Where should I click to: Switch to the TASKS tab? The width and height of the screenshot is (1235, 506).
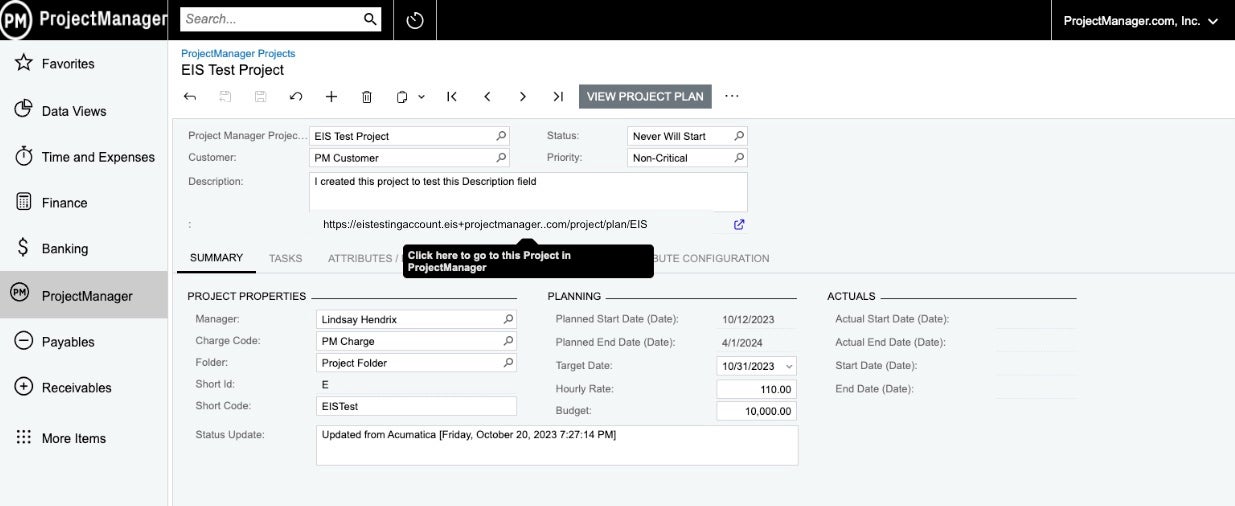pos(285,258)
